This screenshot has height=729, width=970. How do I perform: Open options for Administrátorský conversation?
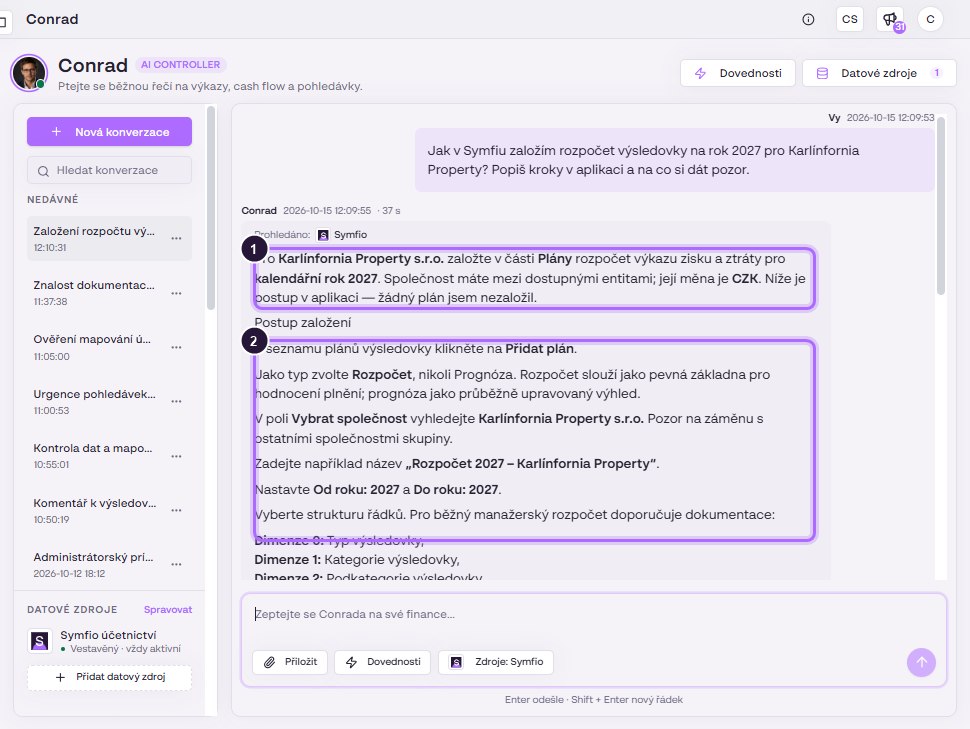pos(176,564)
